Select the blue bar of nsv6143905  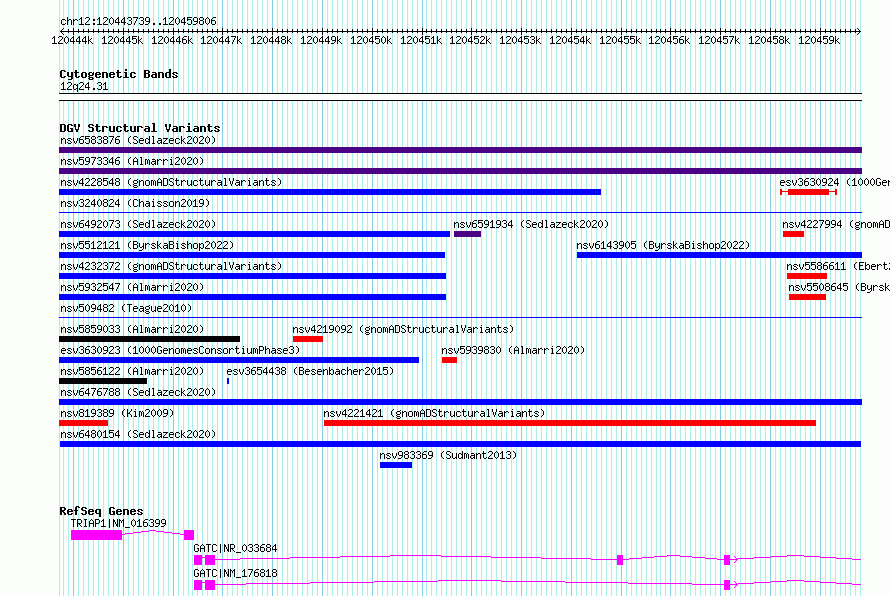coord(719,255)
